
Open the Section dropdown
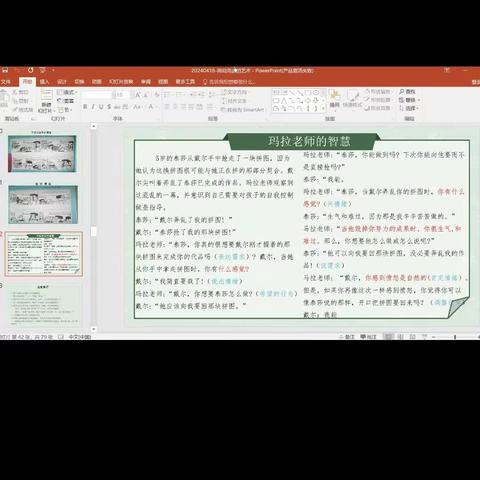click(65, 109)
